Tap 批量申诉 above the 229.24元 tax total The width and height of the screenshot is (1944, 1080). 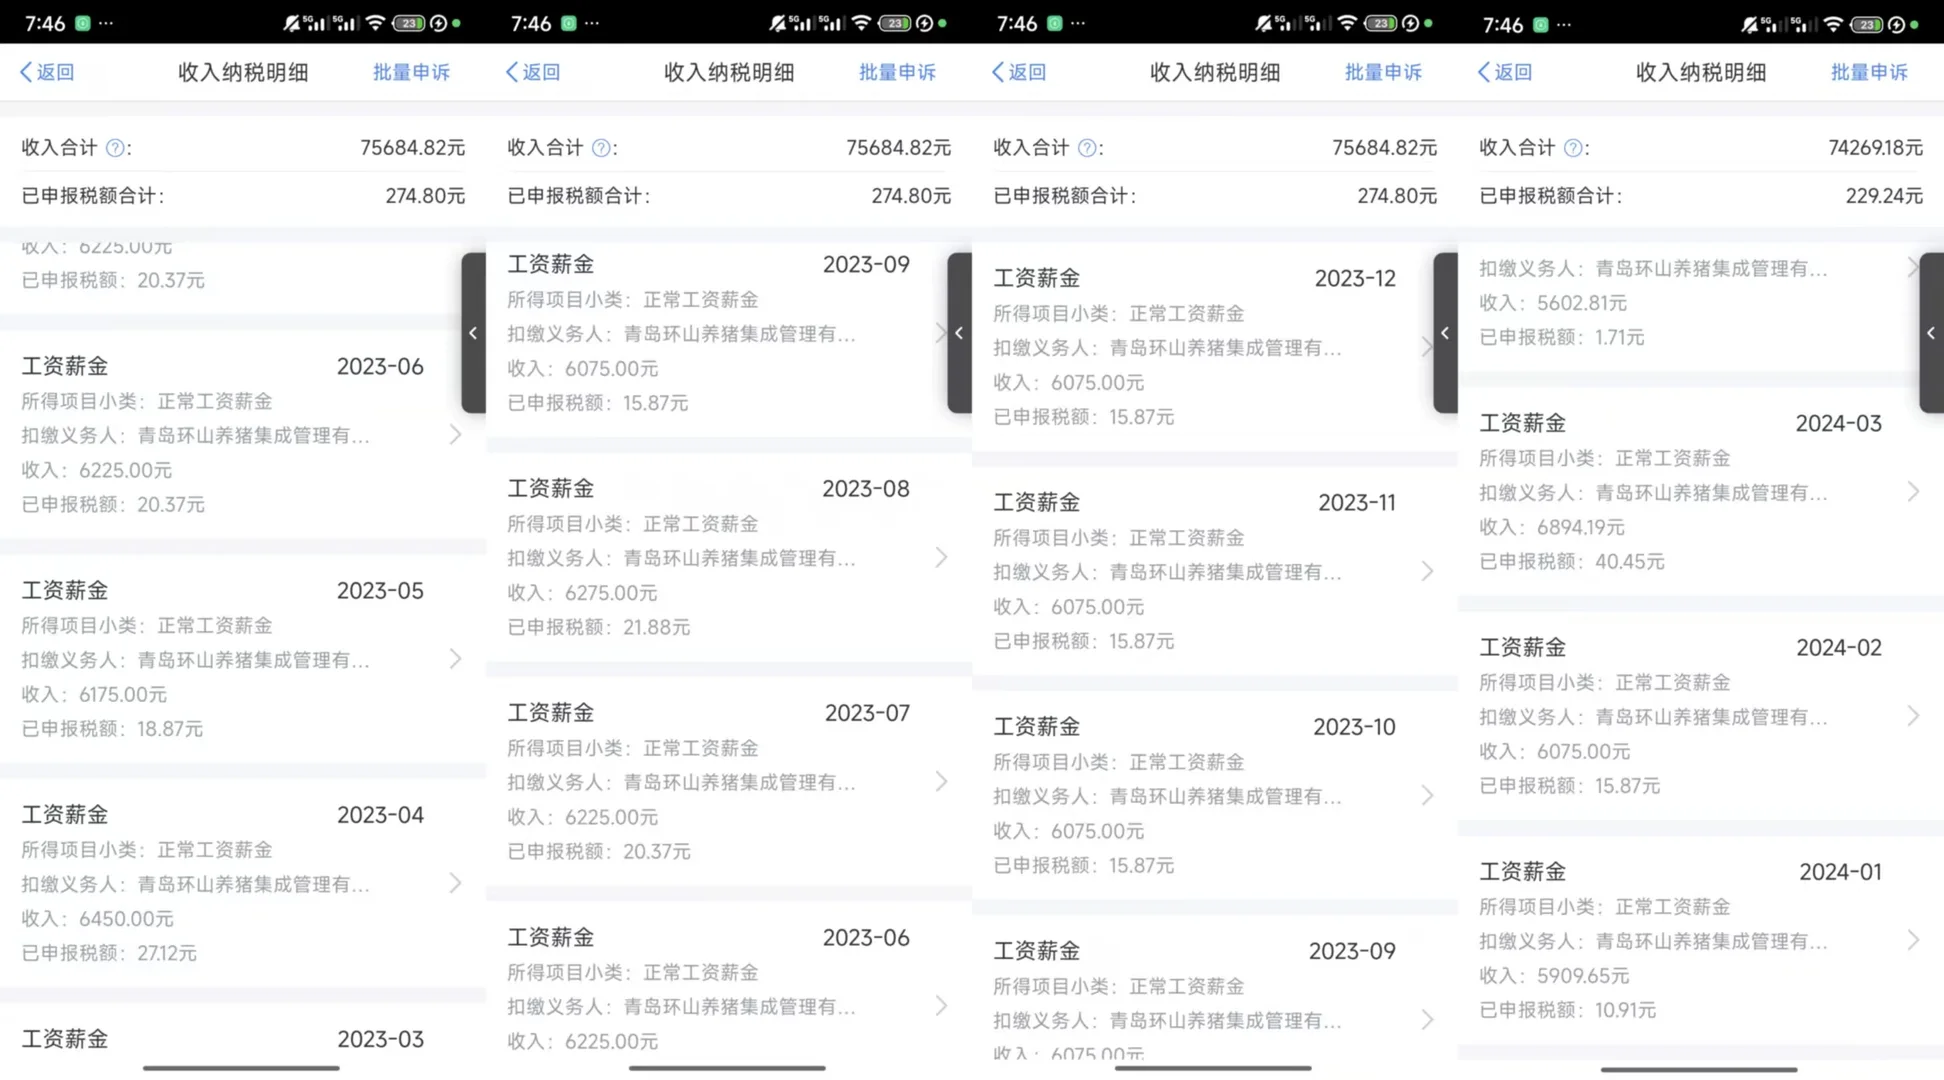click(1868, 72)
